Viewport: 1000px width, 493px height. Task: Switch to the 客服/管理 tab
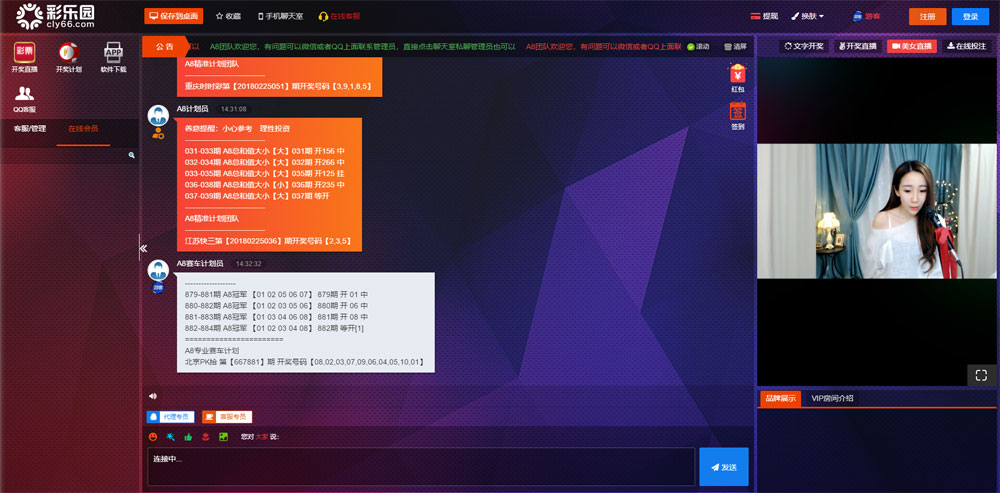coord(29,129)
